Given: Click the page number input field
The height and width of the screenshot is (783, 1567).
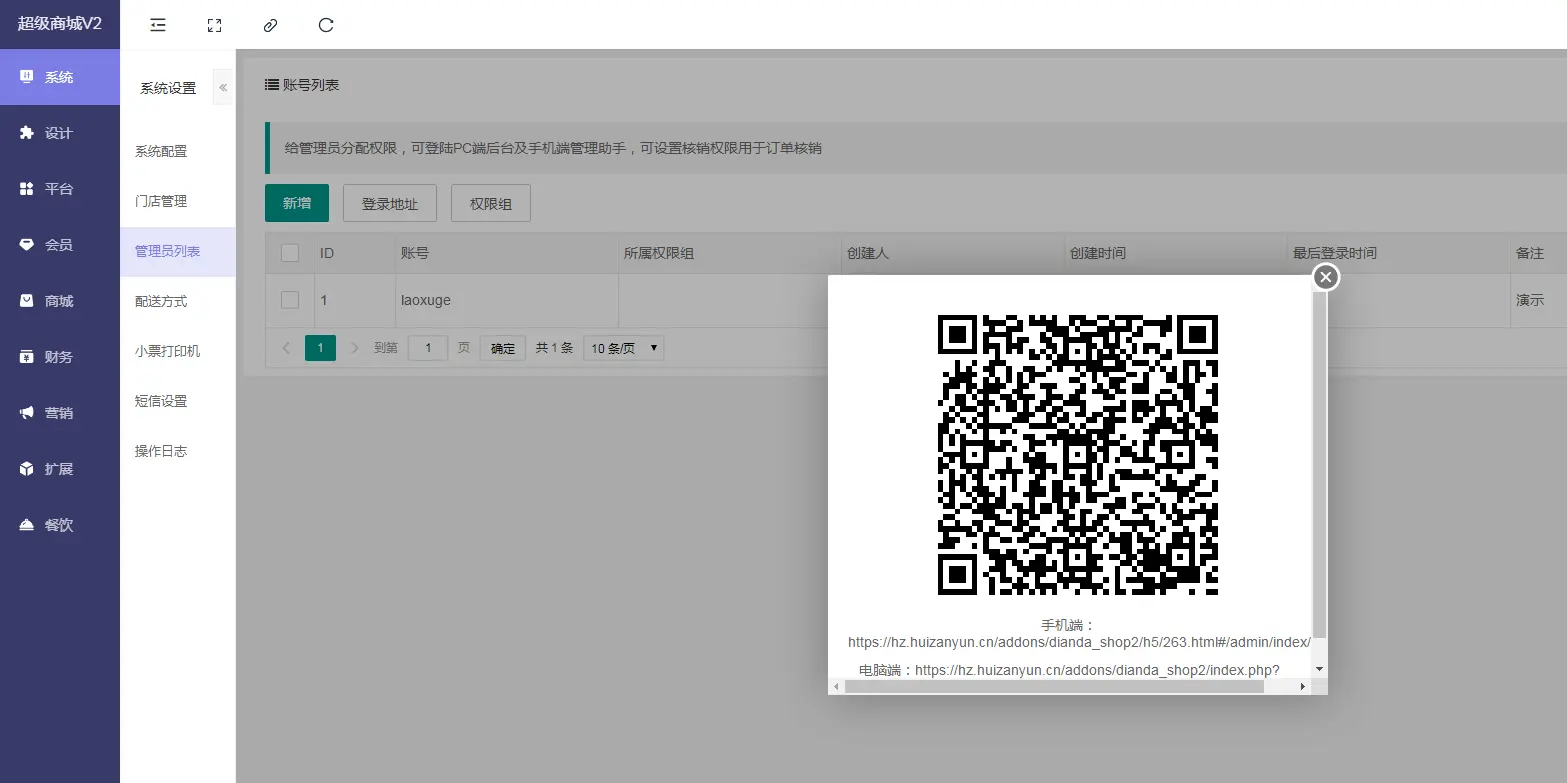Looking at the screenshot, I should (x=429, y=348).
